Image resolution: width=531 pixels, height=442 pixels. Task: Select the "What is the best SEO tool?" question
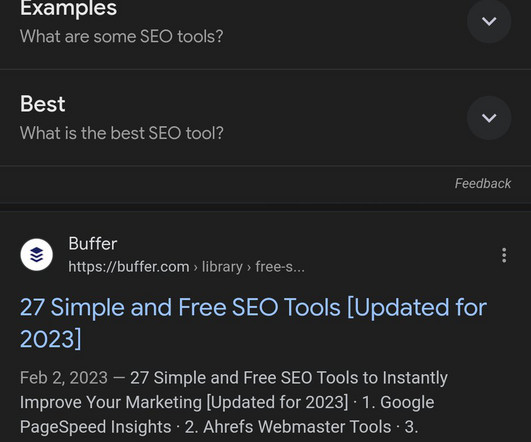click(122, 133)
